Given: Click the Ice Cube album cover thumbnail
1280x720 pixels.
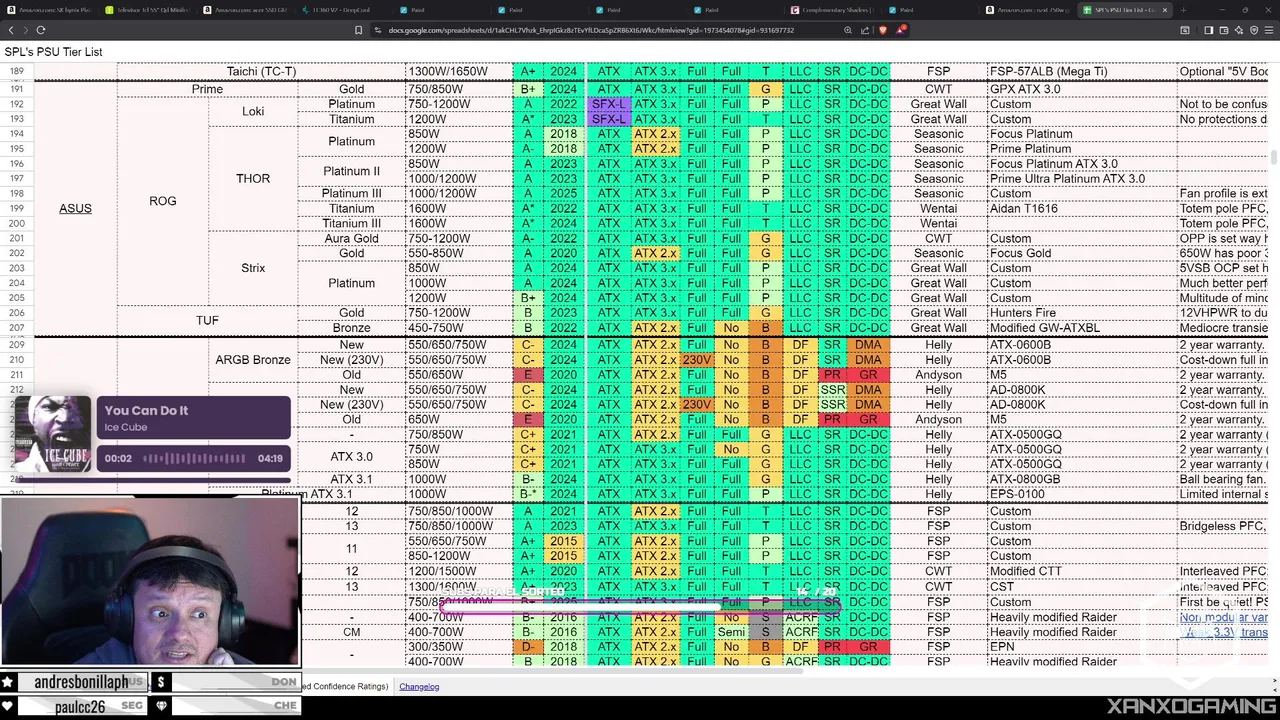Looking at the screenshot, I should pyautogui.click(x=52, y=434).
